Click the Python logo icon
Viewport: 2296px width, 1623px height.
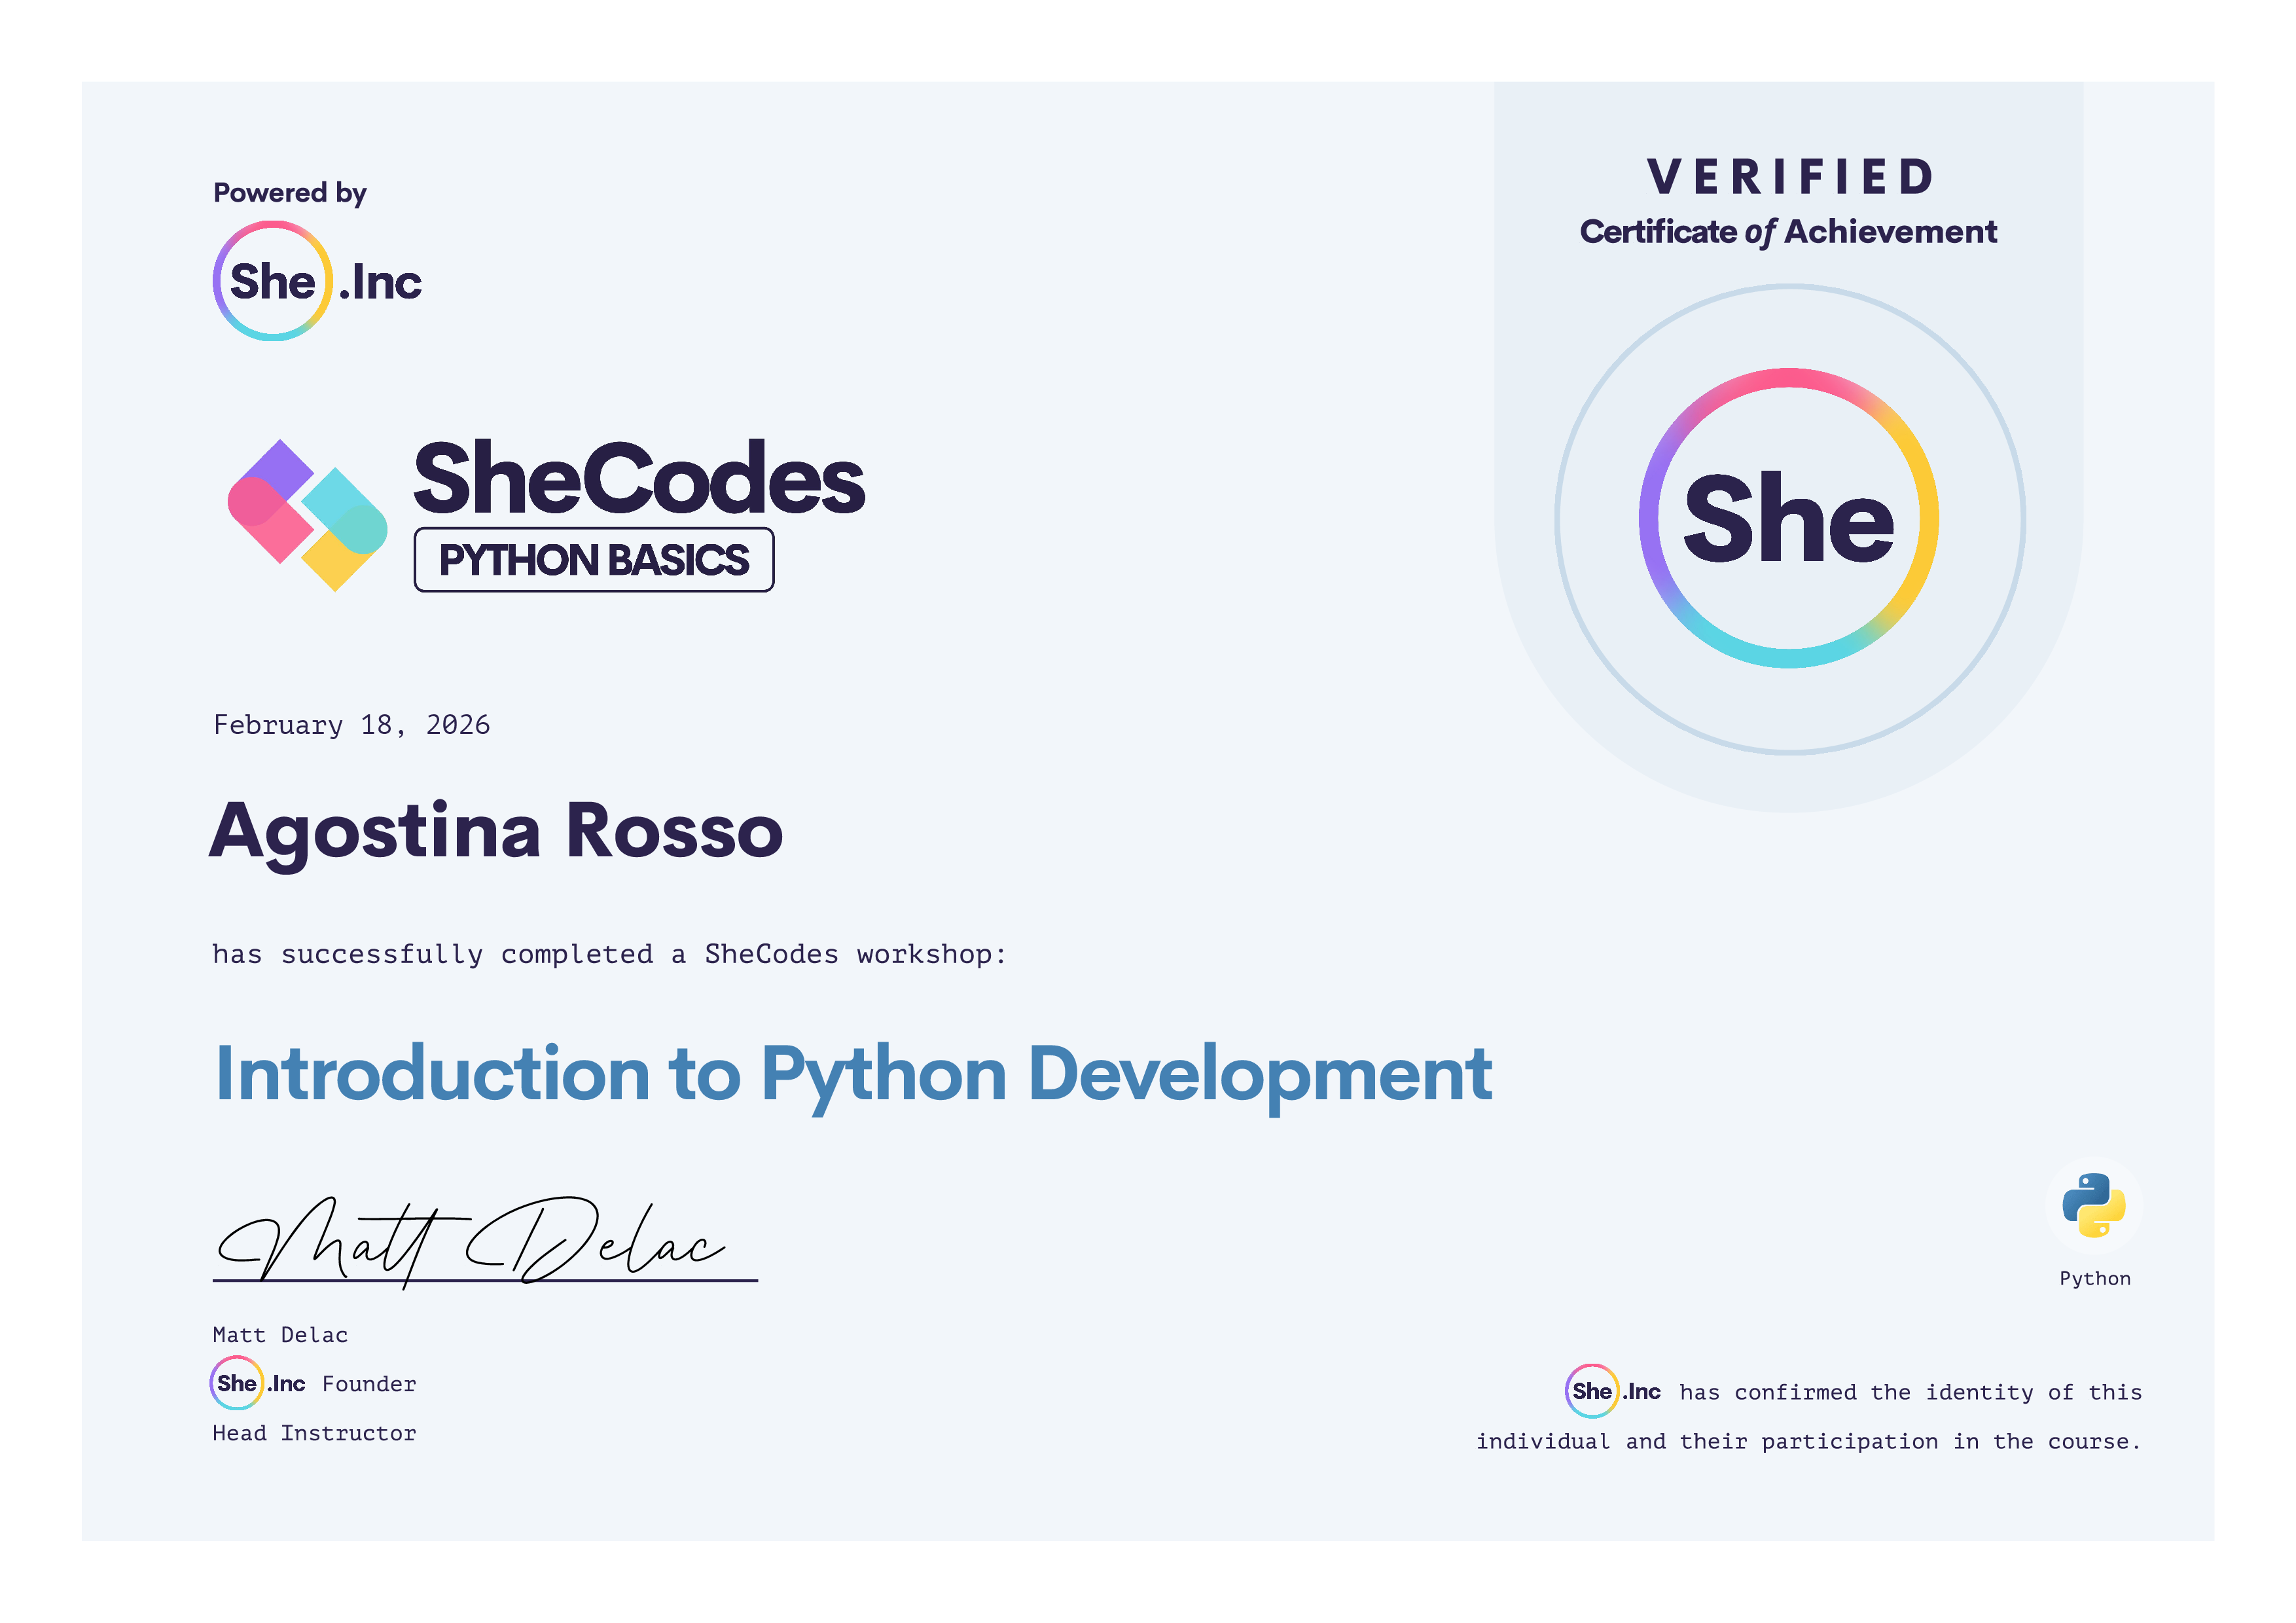point(2093,1205)
